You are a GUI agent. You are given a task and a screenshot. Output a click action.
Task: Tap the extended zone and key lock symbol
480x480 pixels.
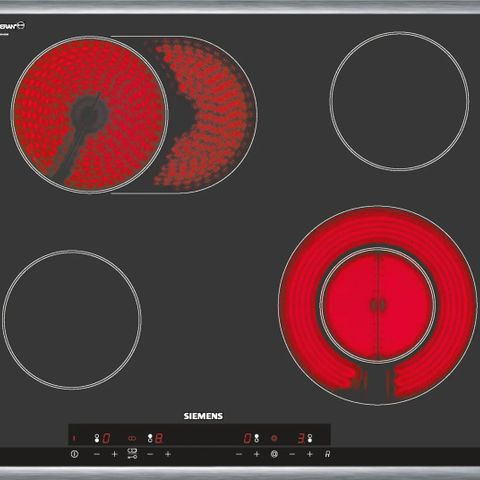132,454
